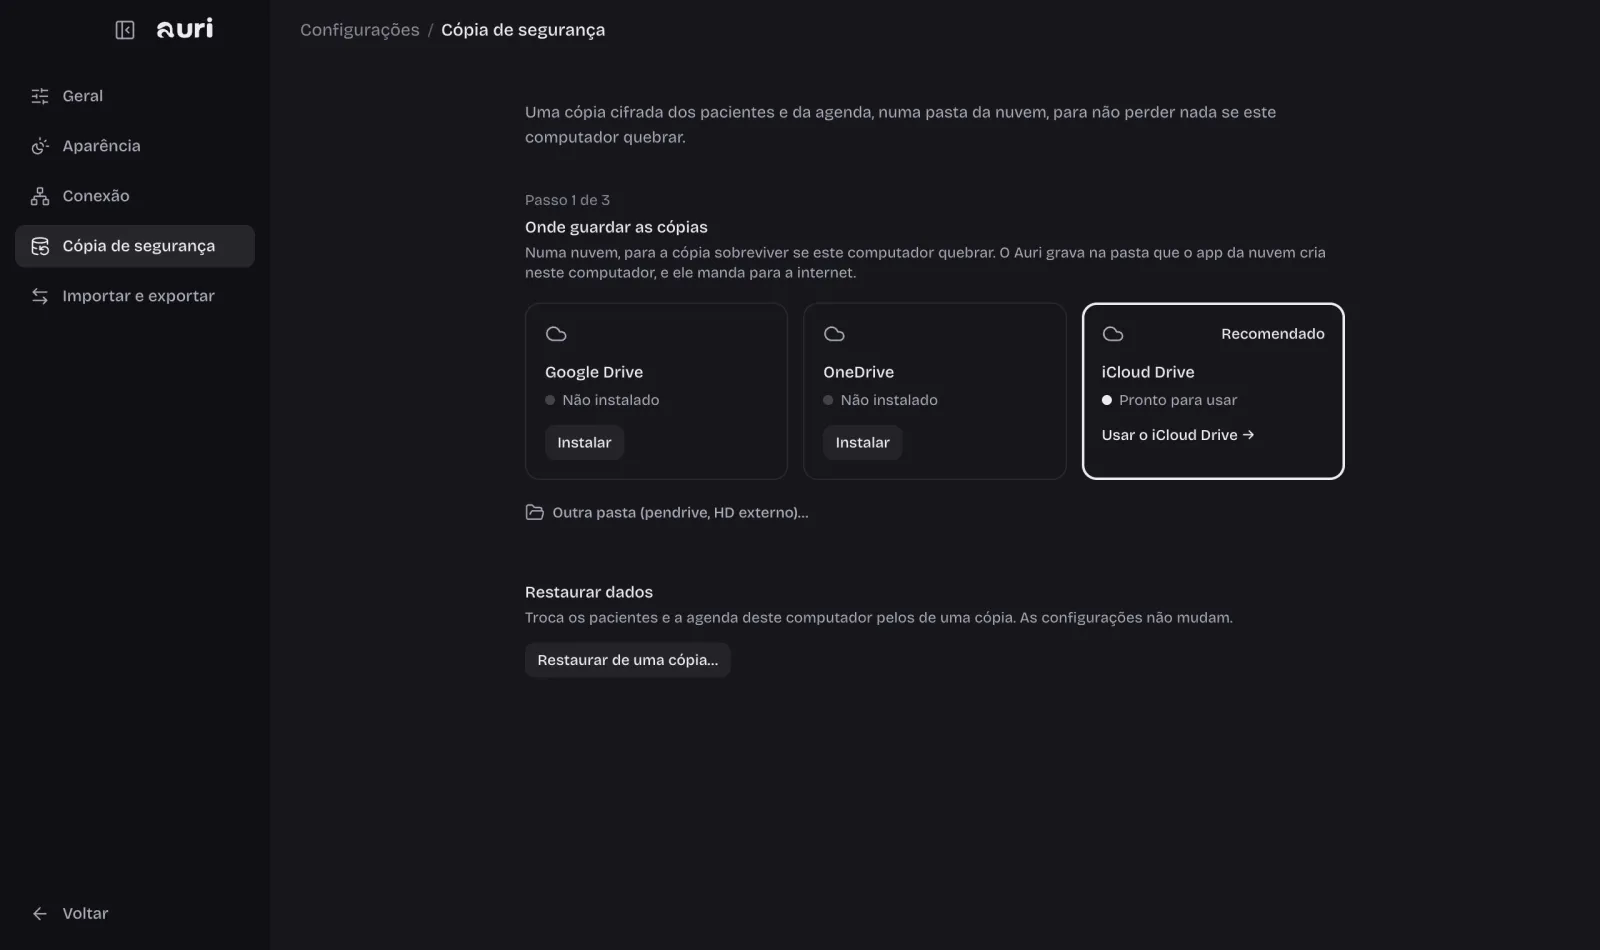Screen dimensions: 1600x950
Task: Choose Usar o iCloud Drive
Action: [1178, 435]
